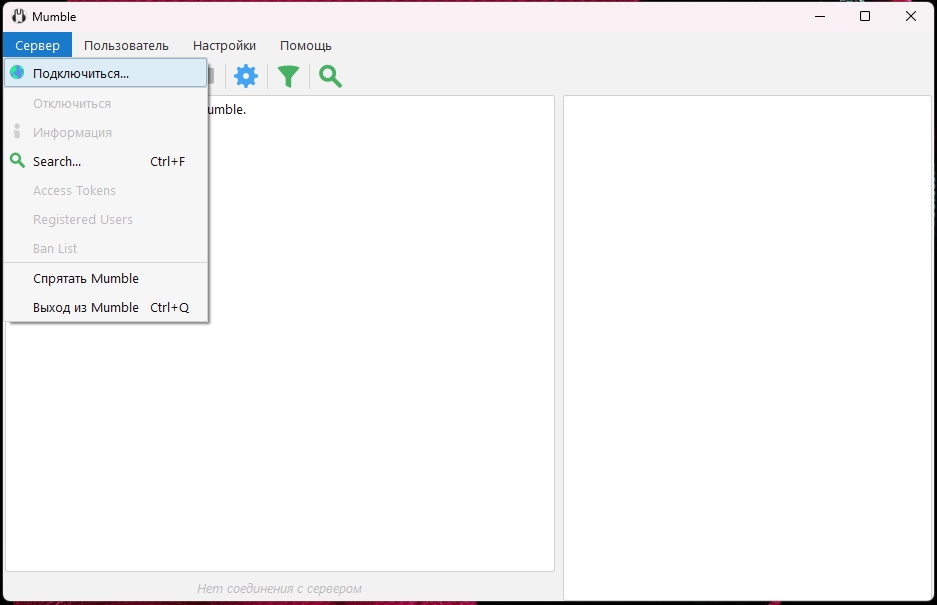Viewport: 937px width, 605px height.
Task: Choose Search... menu entry
Action: (106, 161)
